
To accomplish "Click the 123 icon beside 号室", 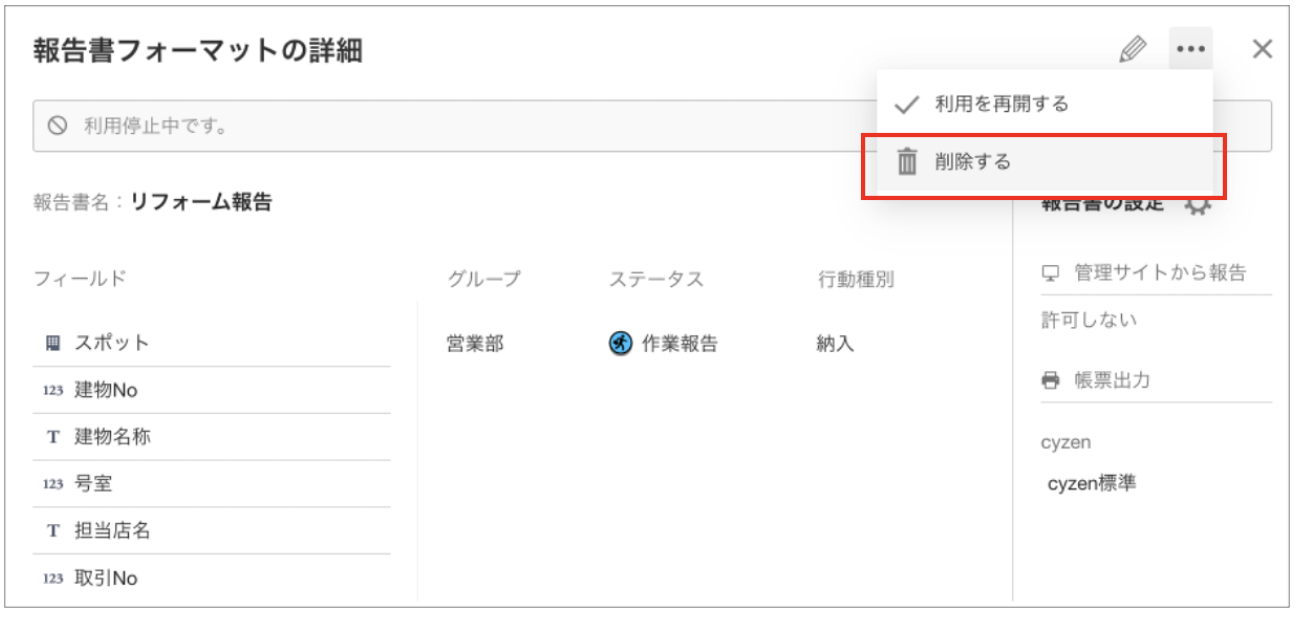I will (53, 484).
